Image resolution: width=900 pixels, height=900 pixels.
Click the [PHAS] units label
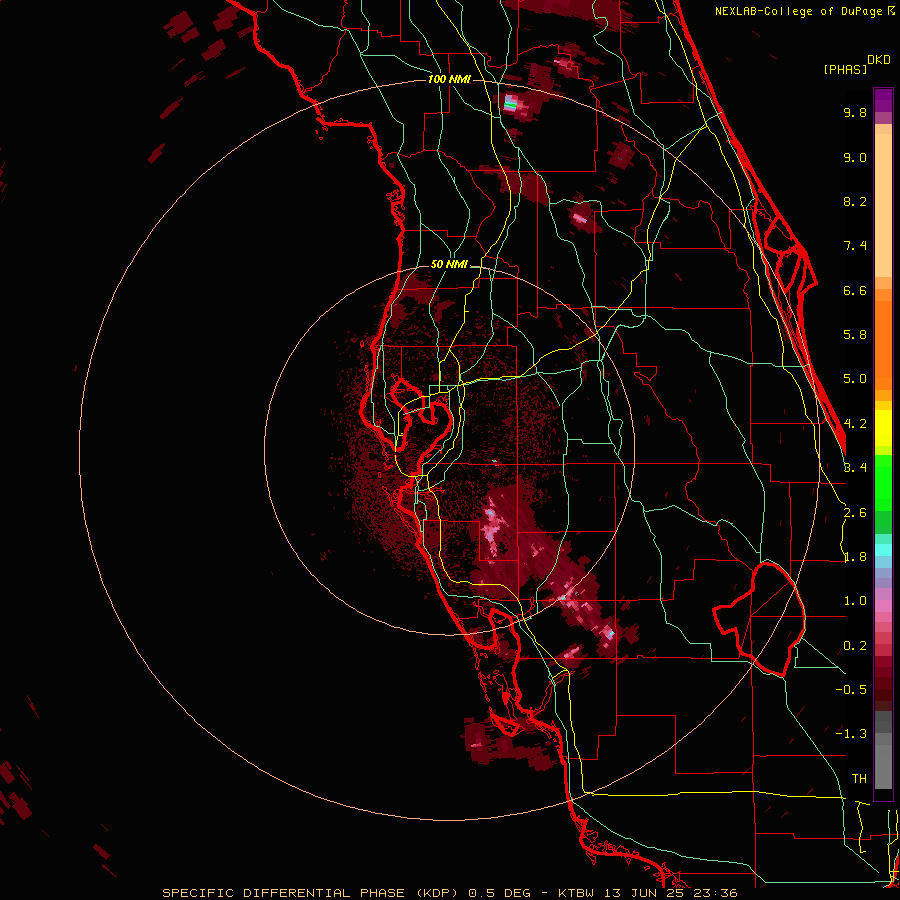pyautogui.click(x=845, y=69)
